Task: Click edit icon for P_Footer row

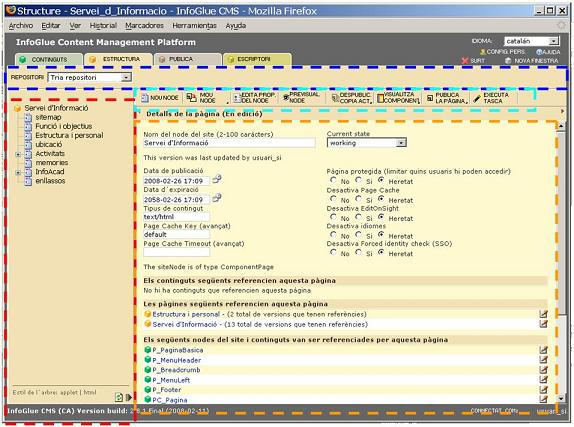Action: (543, 390)
